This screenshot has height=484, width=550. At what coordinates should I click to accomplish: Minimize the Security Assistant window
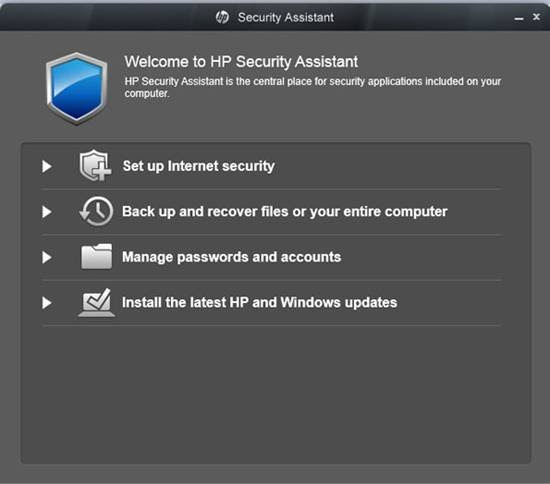pos(519,18)
